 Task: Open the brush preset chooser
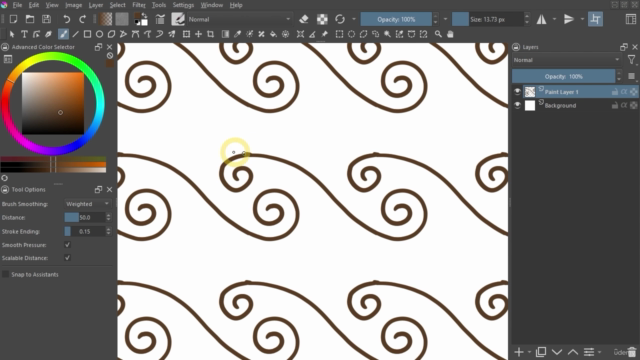coord(178,19)
